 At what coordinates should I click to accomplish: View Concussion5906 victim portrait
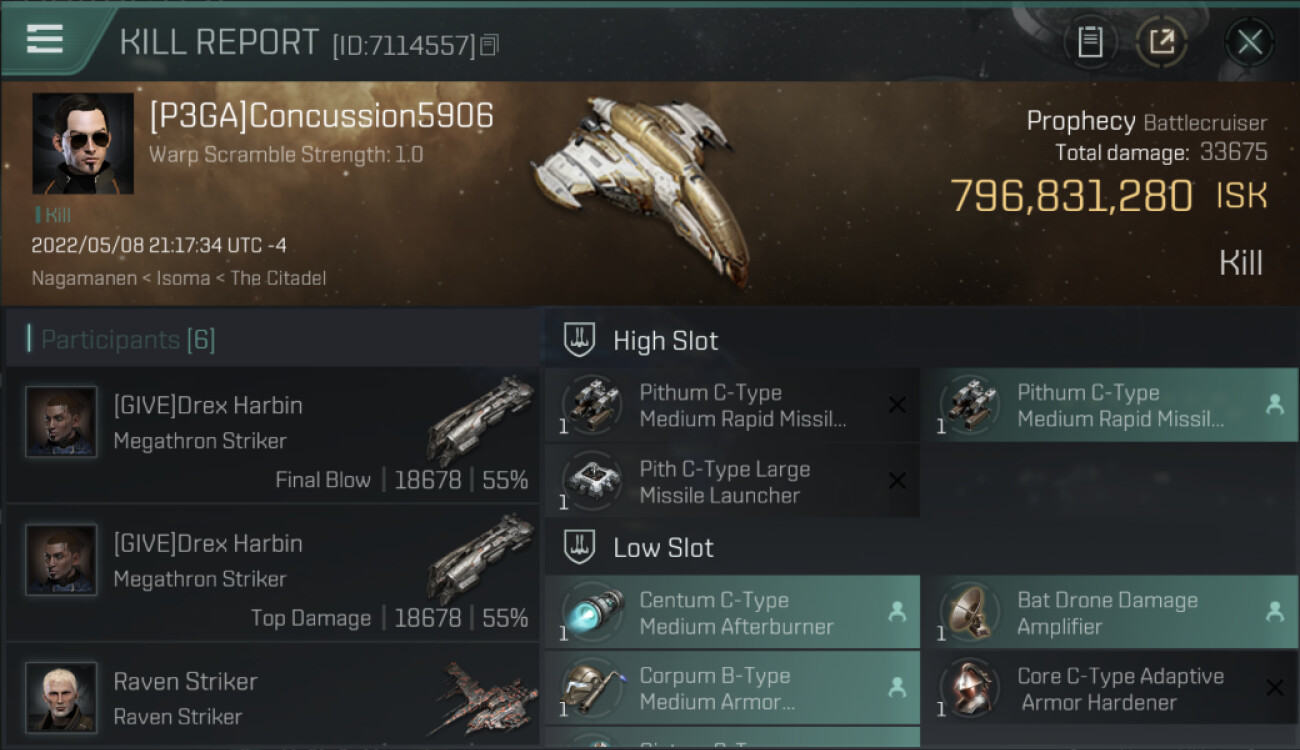coord(82,143)
